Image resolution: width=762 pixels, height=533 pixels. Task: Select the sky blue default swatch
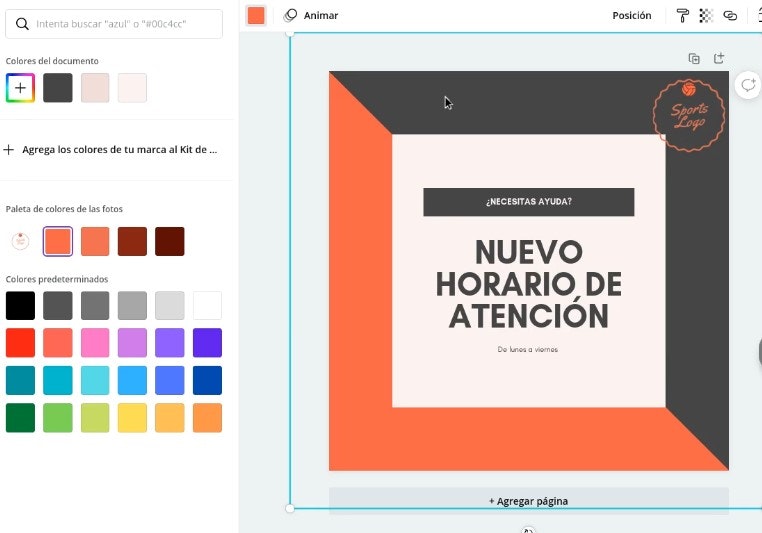pyautogui.click(x=132, y=380)
